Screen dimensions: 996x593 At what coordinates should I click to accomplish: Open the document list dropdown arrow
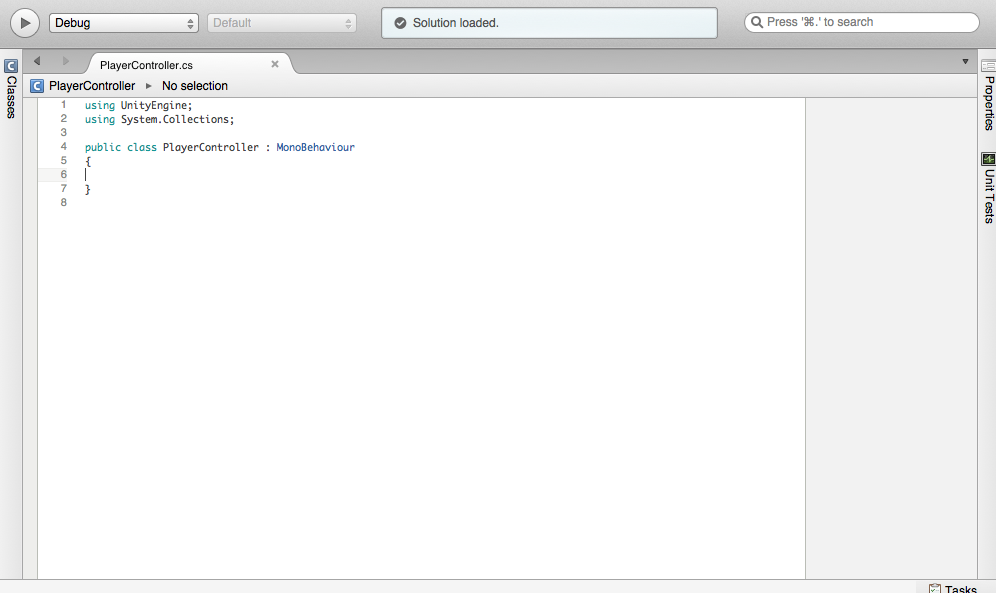965,62
